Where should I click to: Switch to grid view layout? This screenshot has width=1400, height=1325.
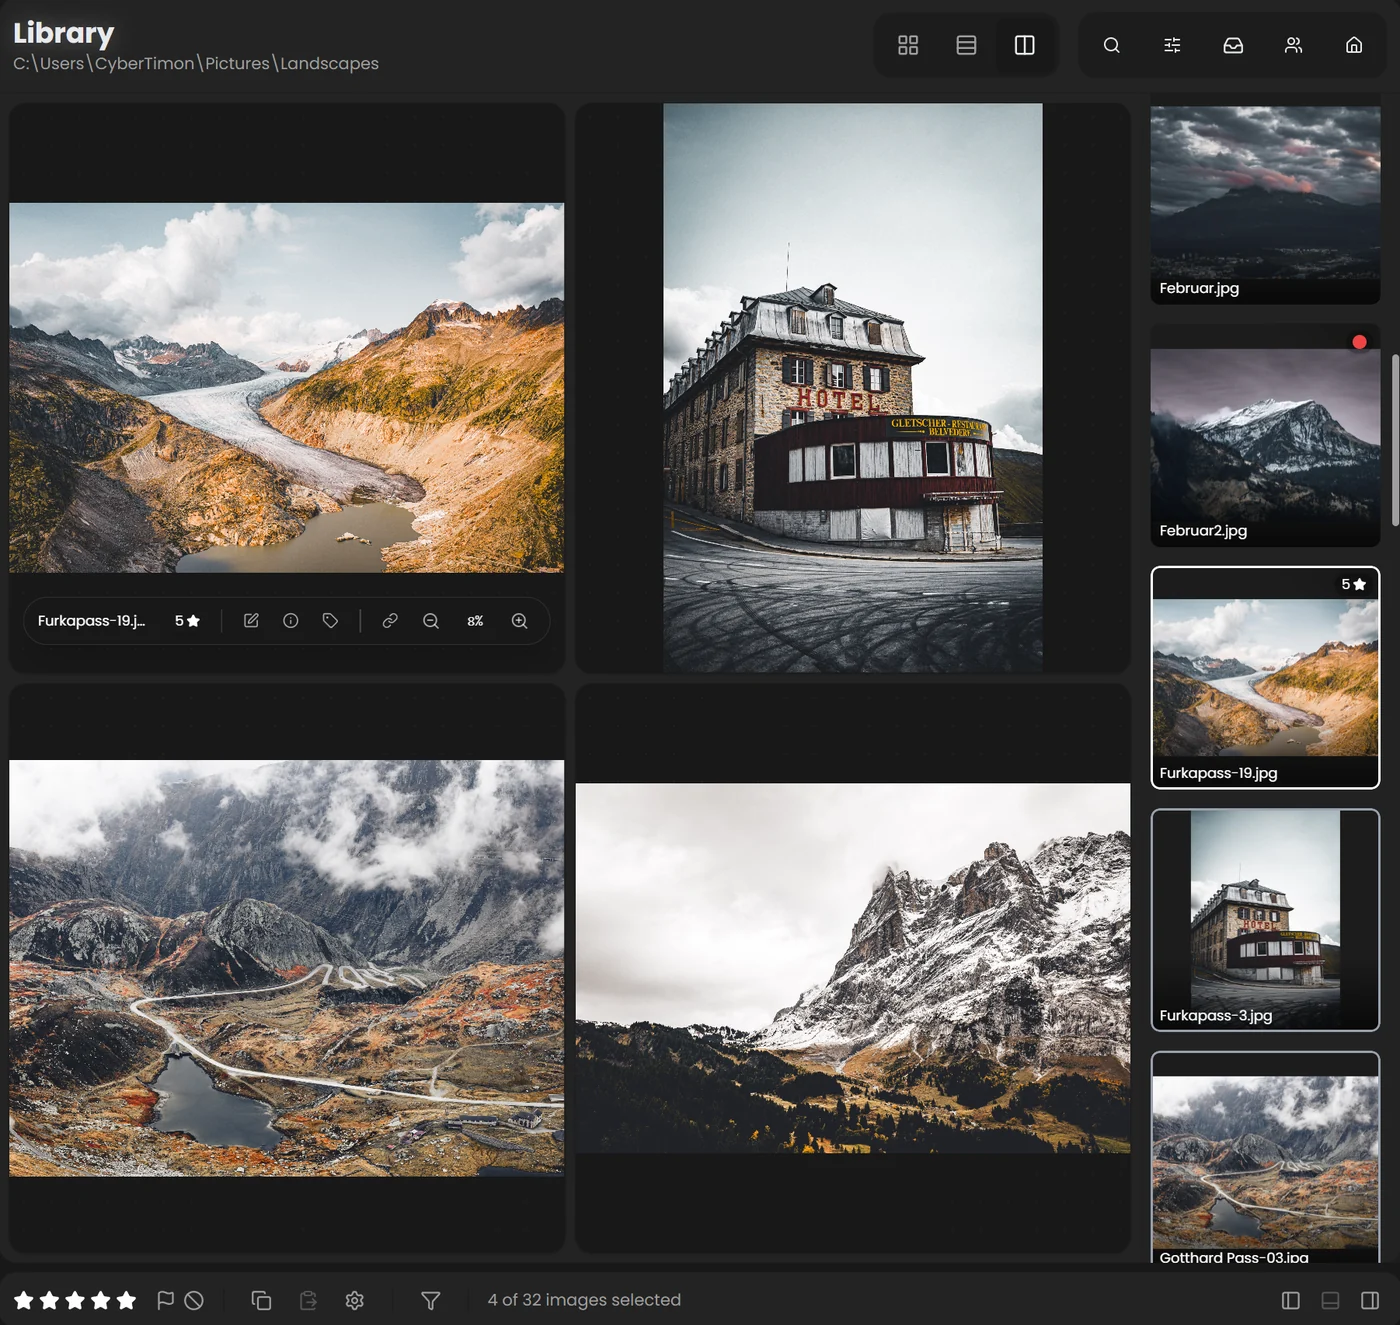[908, 45]
